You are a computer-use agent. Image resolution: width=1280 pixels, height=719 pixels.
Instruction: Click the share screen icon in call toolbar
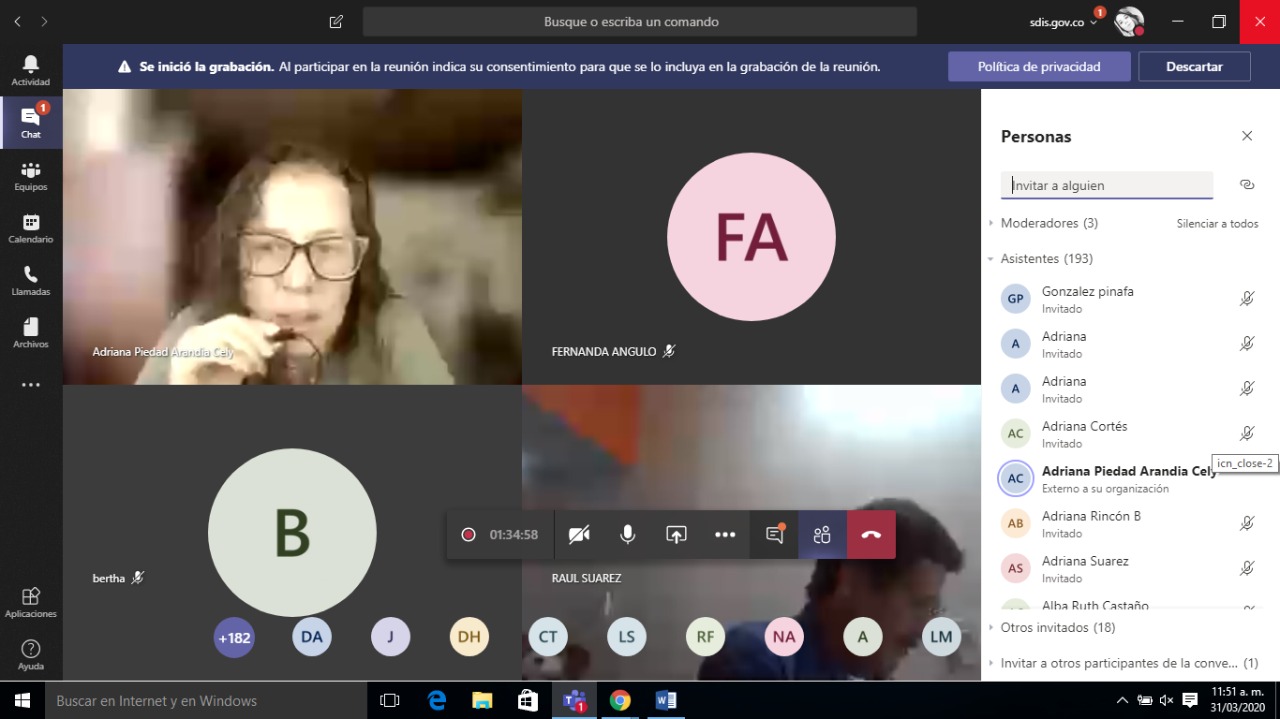point(676,535)
